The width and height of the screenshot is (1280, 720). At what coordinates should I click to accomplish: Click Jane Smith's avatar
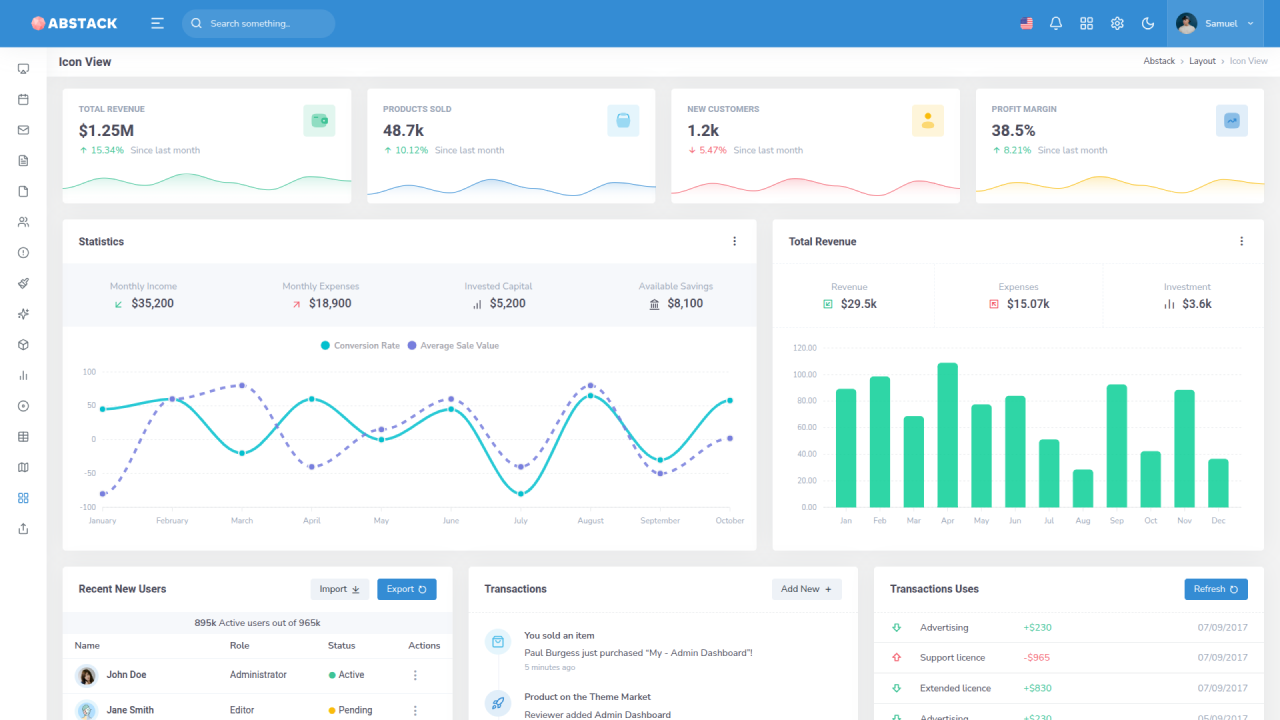(x=87, y=710)
